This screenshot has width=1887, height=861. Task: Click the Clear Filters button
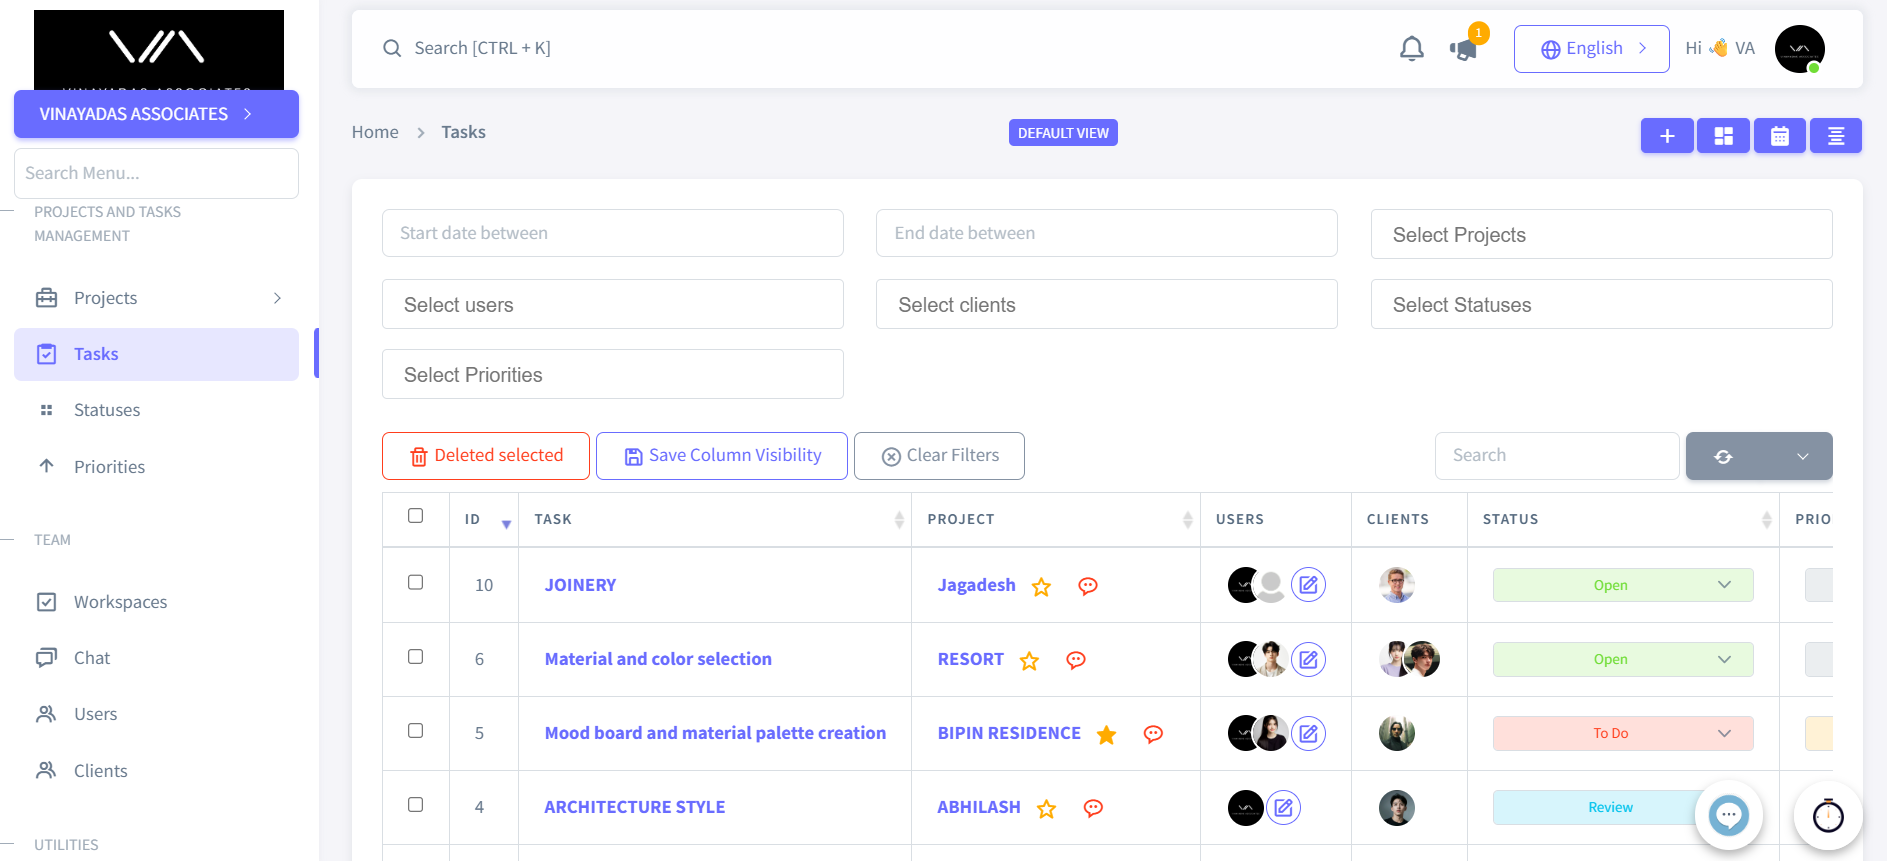click(x=939, y=456)
